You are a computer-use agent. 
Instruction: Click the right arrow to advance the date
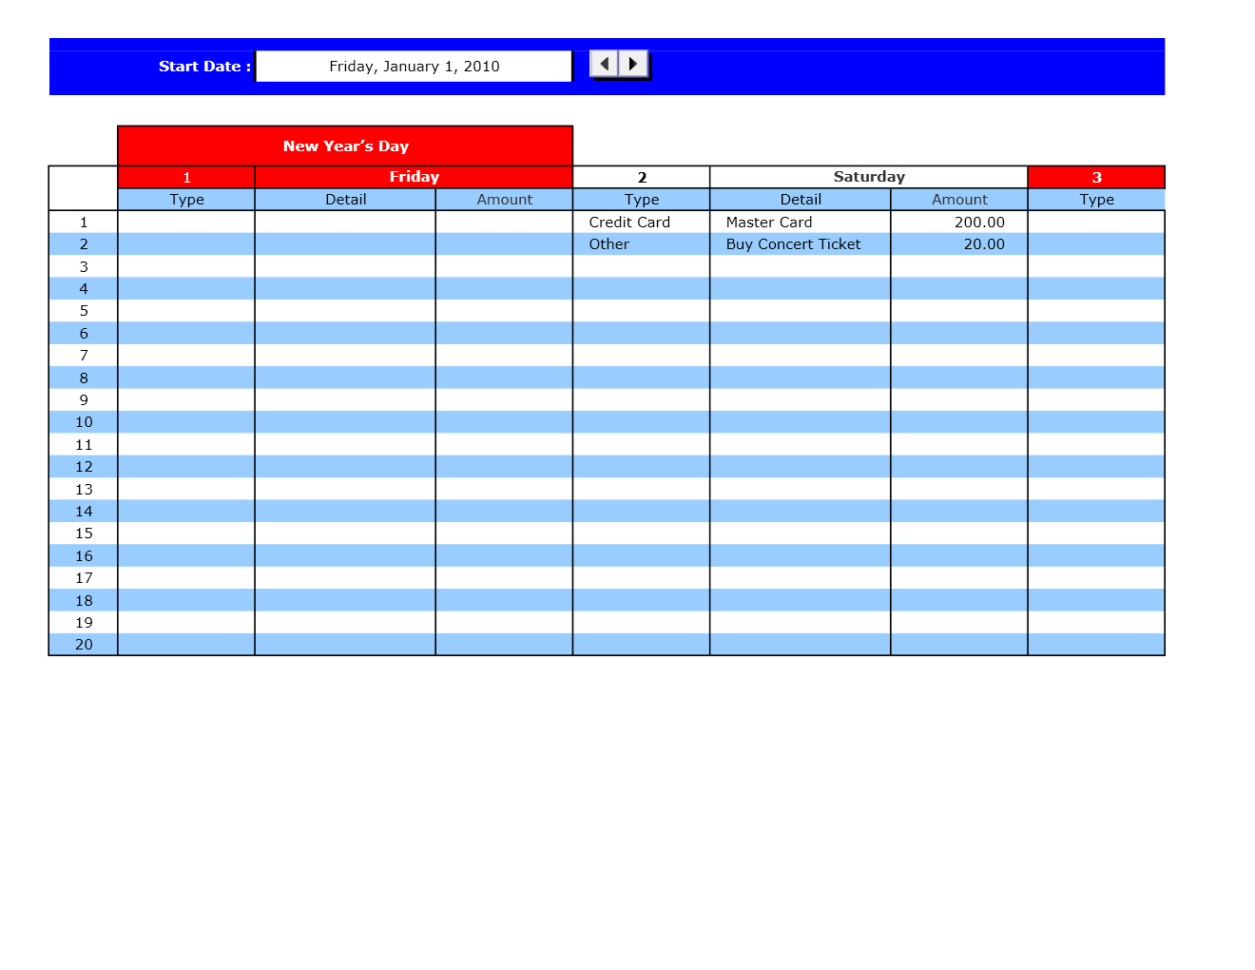point(634,63)
